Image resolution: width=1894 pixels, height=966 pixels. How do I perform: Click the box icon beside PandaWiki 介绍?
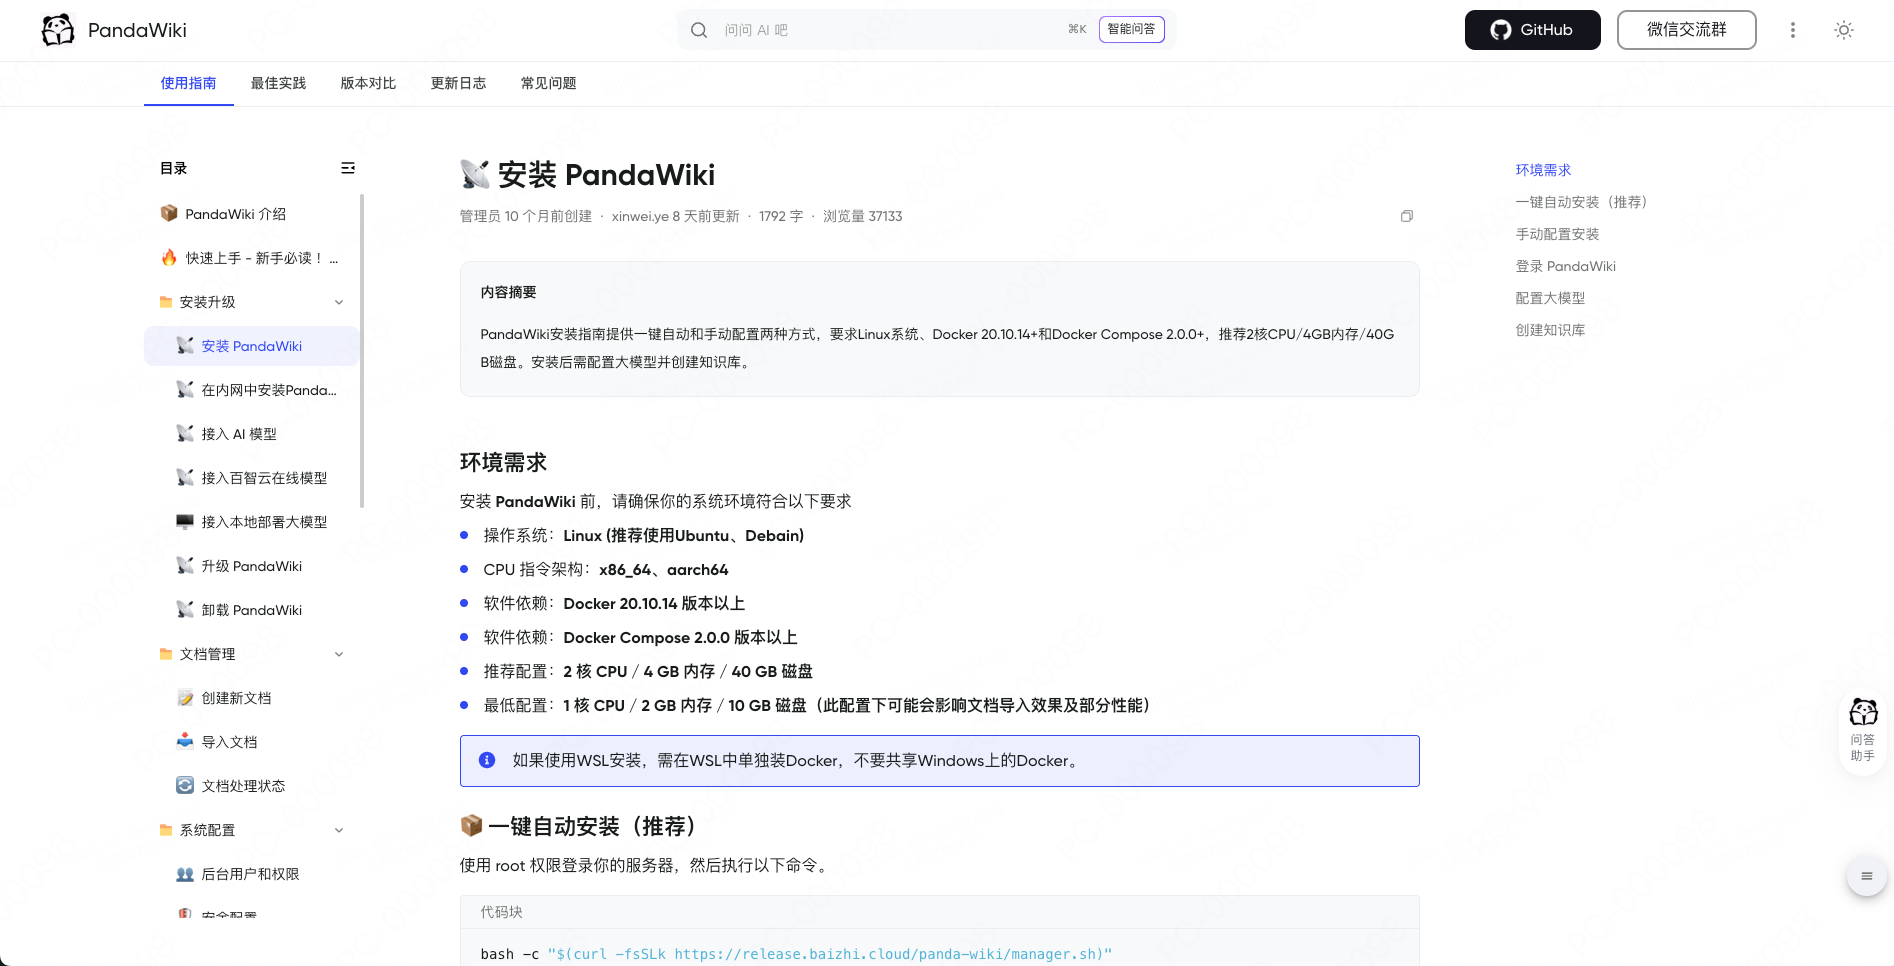point(169,213)
